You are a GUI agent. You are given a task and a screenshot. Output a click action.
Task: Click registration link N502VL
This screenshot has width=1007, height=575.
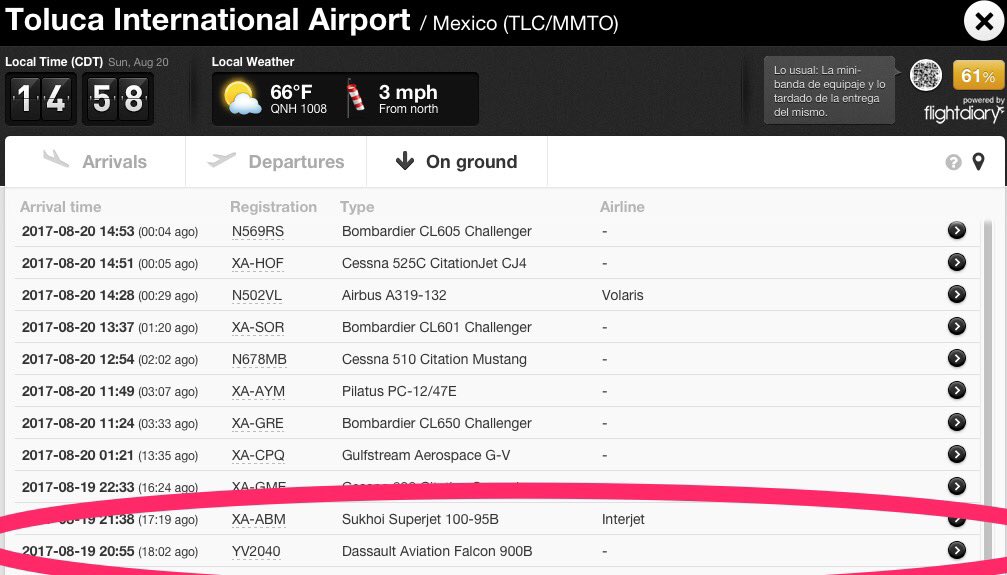pos(258,295)
